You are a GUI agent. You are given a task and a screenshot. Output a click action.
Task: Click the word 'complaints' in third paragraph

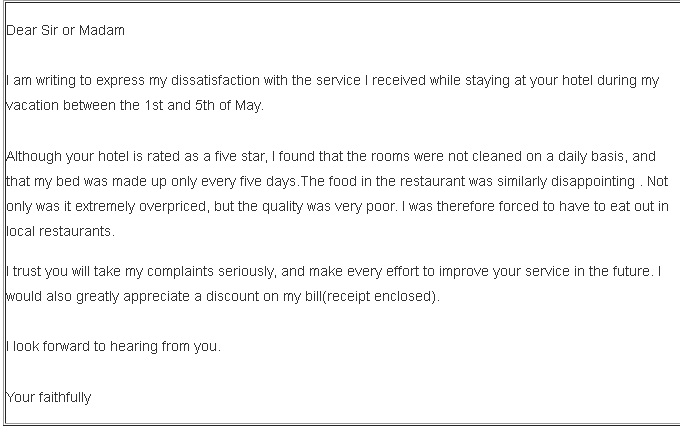[x=180, y=272]
